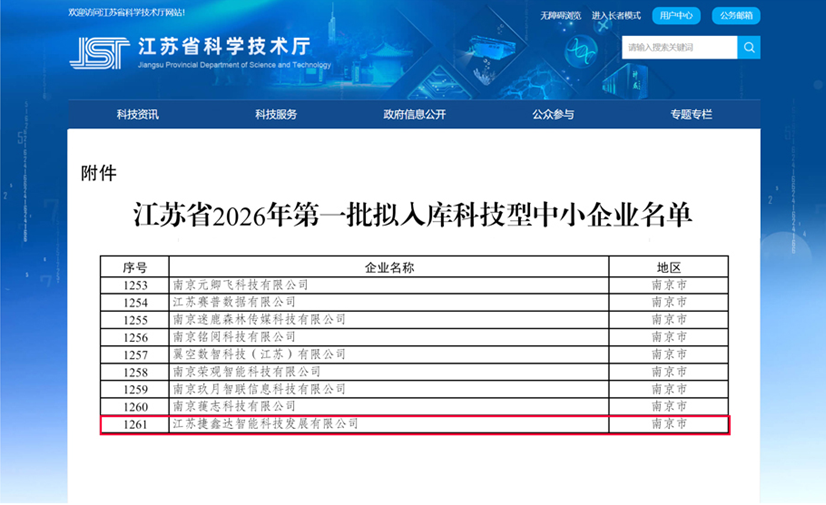Click serial number 1261
826x505 pixels.
coord(135,424)
